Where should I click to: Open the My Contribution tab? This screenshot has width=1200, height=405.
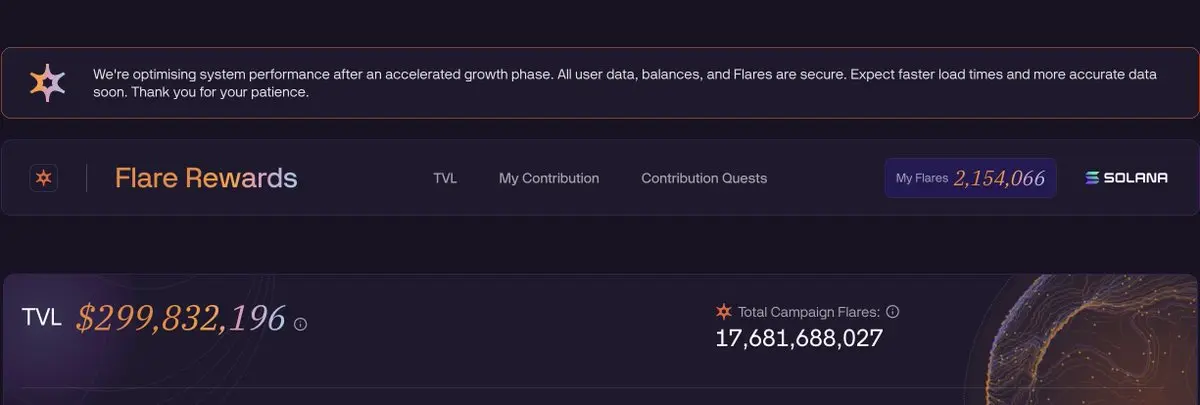click(549, 178)
